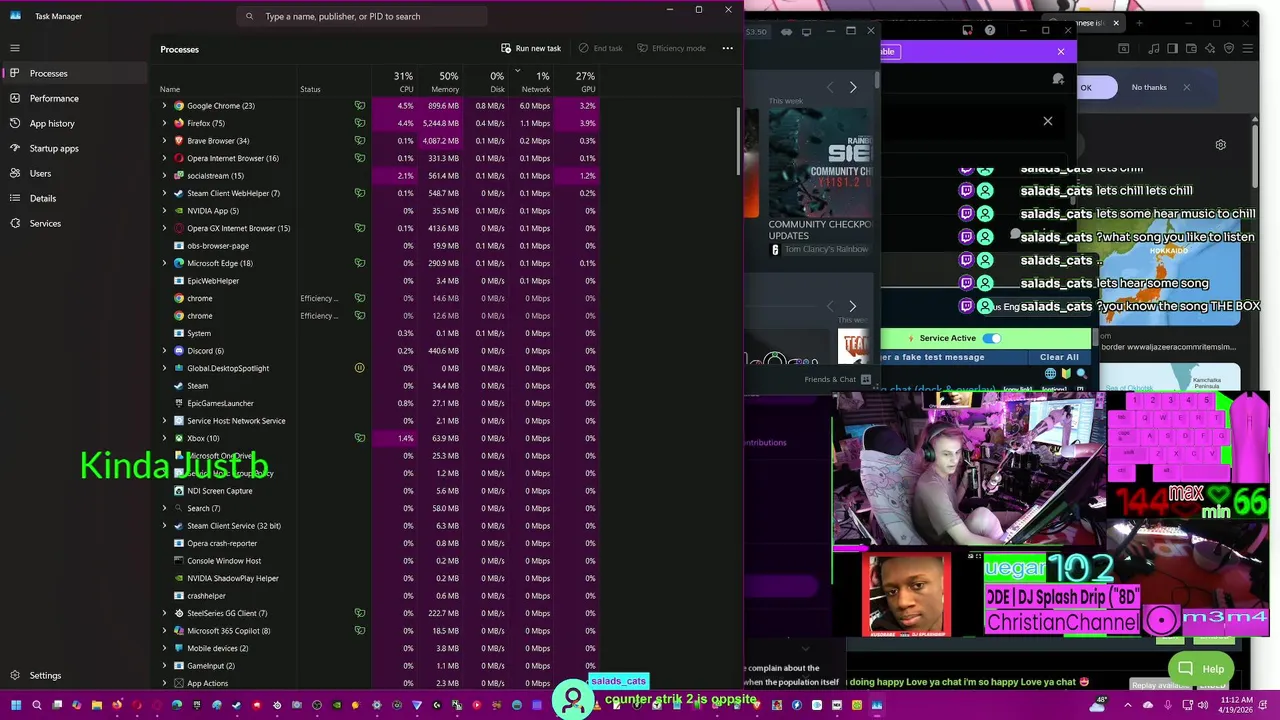Click the Microsoft Edge process icon
Viewport: 1280px width, 720px height.
pyautogui.click(x=179, y=263)
